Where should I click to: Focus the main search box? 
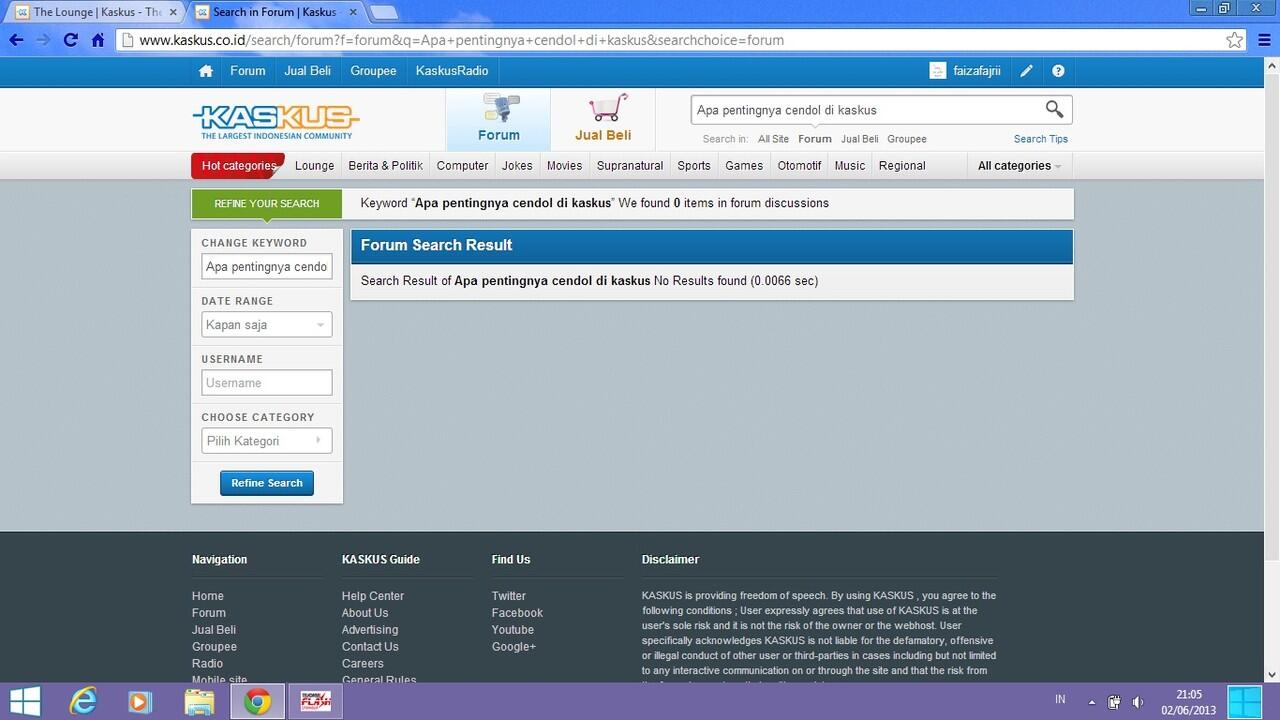pyautogui.click(x=867, y=110)
